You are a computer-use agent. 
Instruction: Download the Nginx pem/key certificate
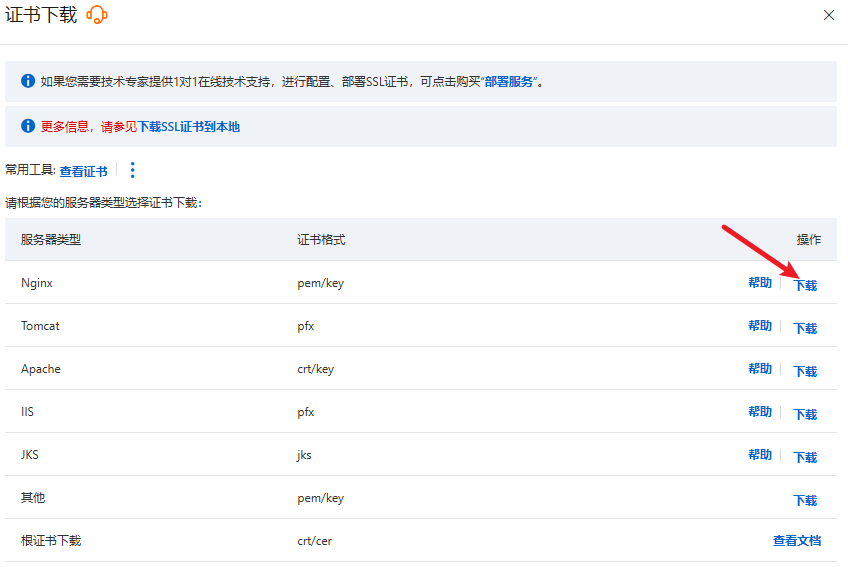(805, 285)
